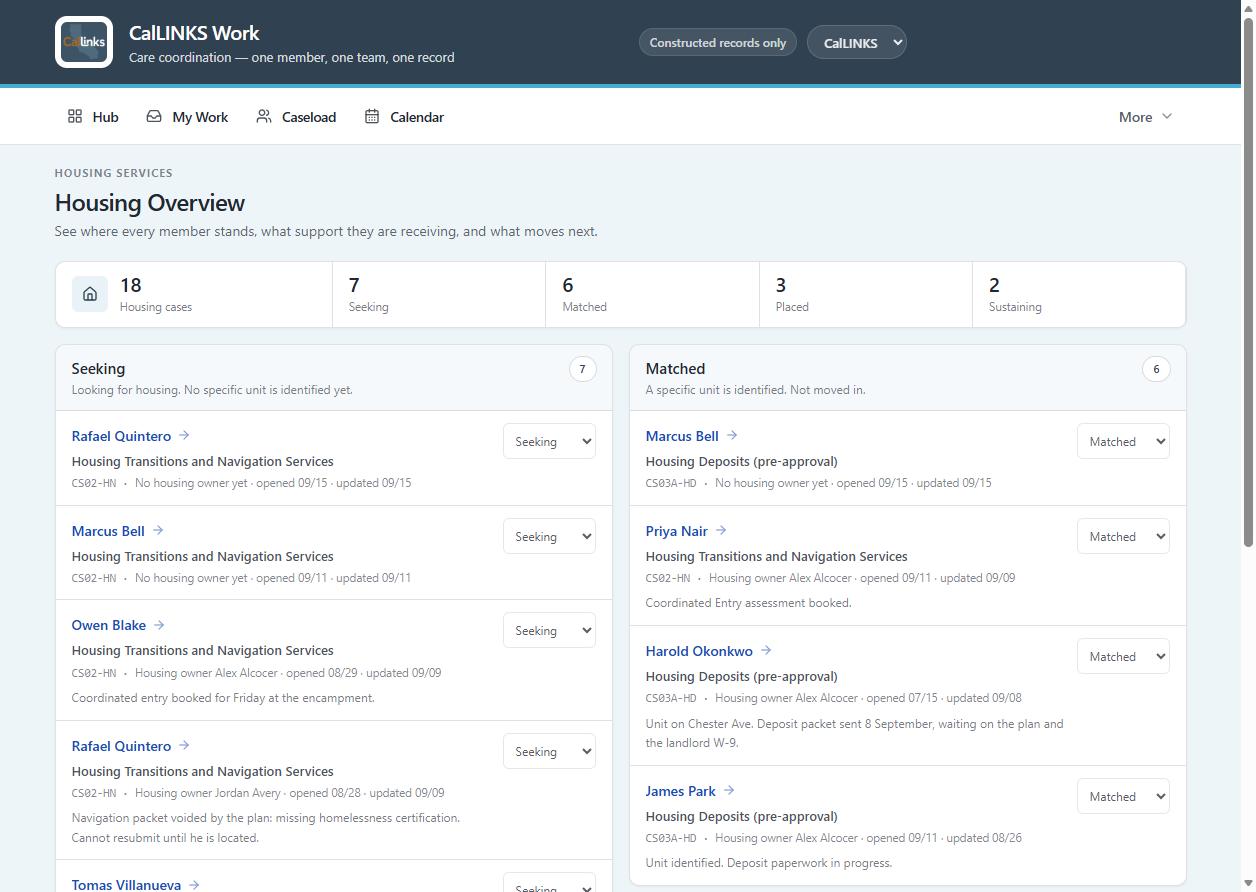Click the house icon beside Housing cases
Image resolution: width=1256 pixels, height=892 pixels.
click(x=90, y=294)
